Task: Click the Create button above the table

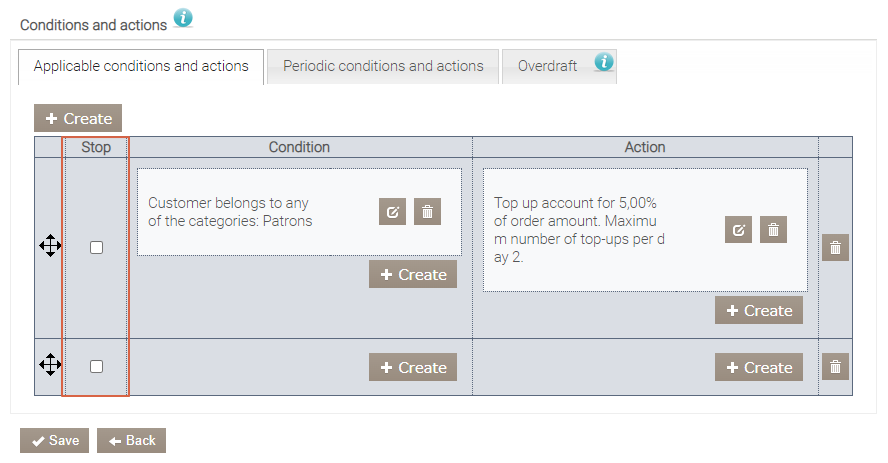Action: (x=78, y=118)
